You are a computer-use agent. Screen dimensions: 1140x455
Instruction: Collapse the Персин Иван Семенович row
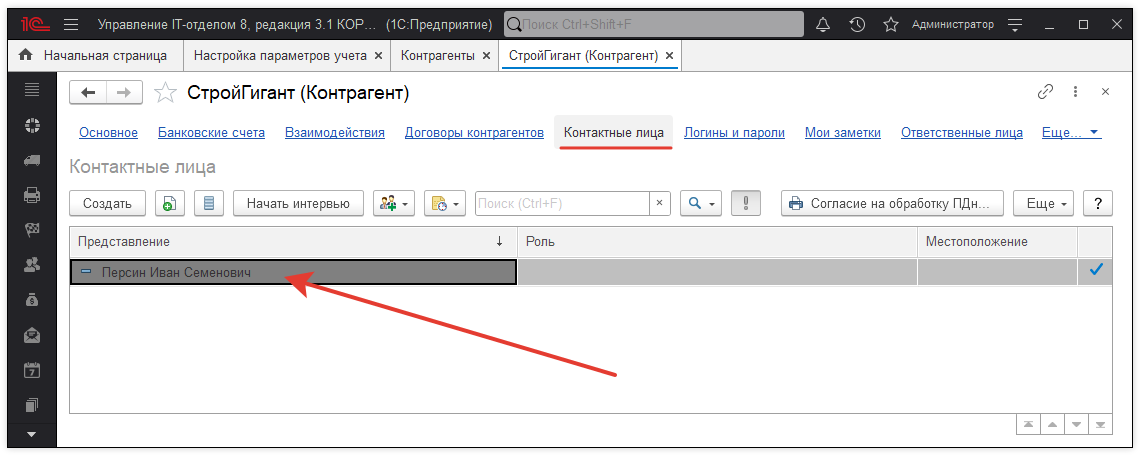click(x=86, y=272)
